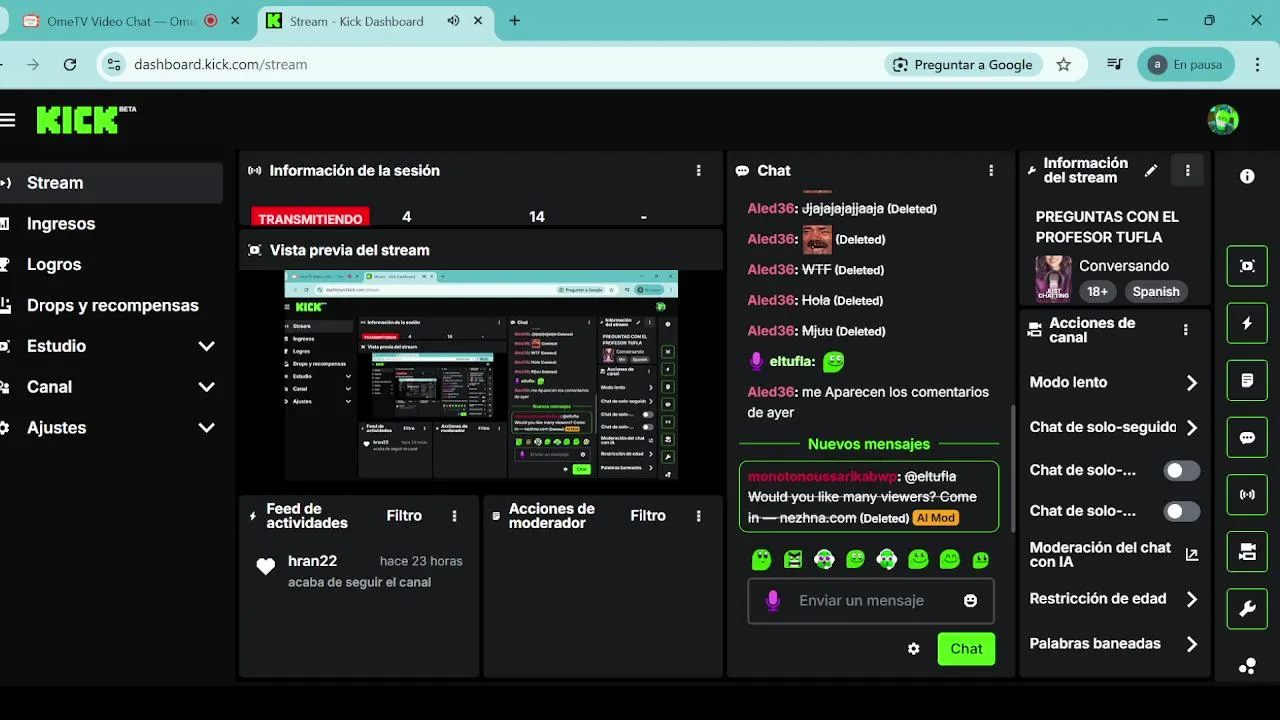Open emoji picker in the message box

[970, 601]
